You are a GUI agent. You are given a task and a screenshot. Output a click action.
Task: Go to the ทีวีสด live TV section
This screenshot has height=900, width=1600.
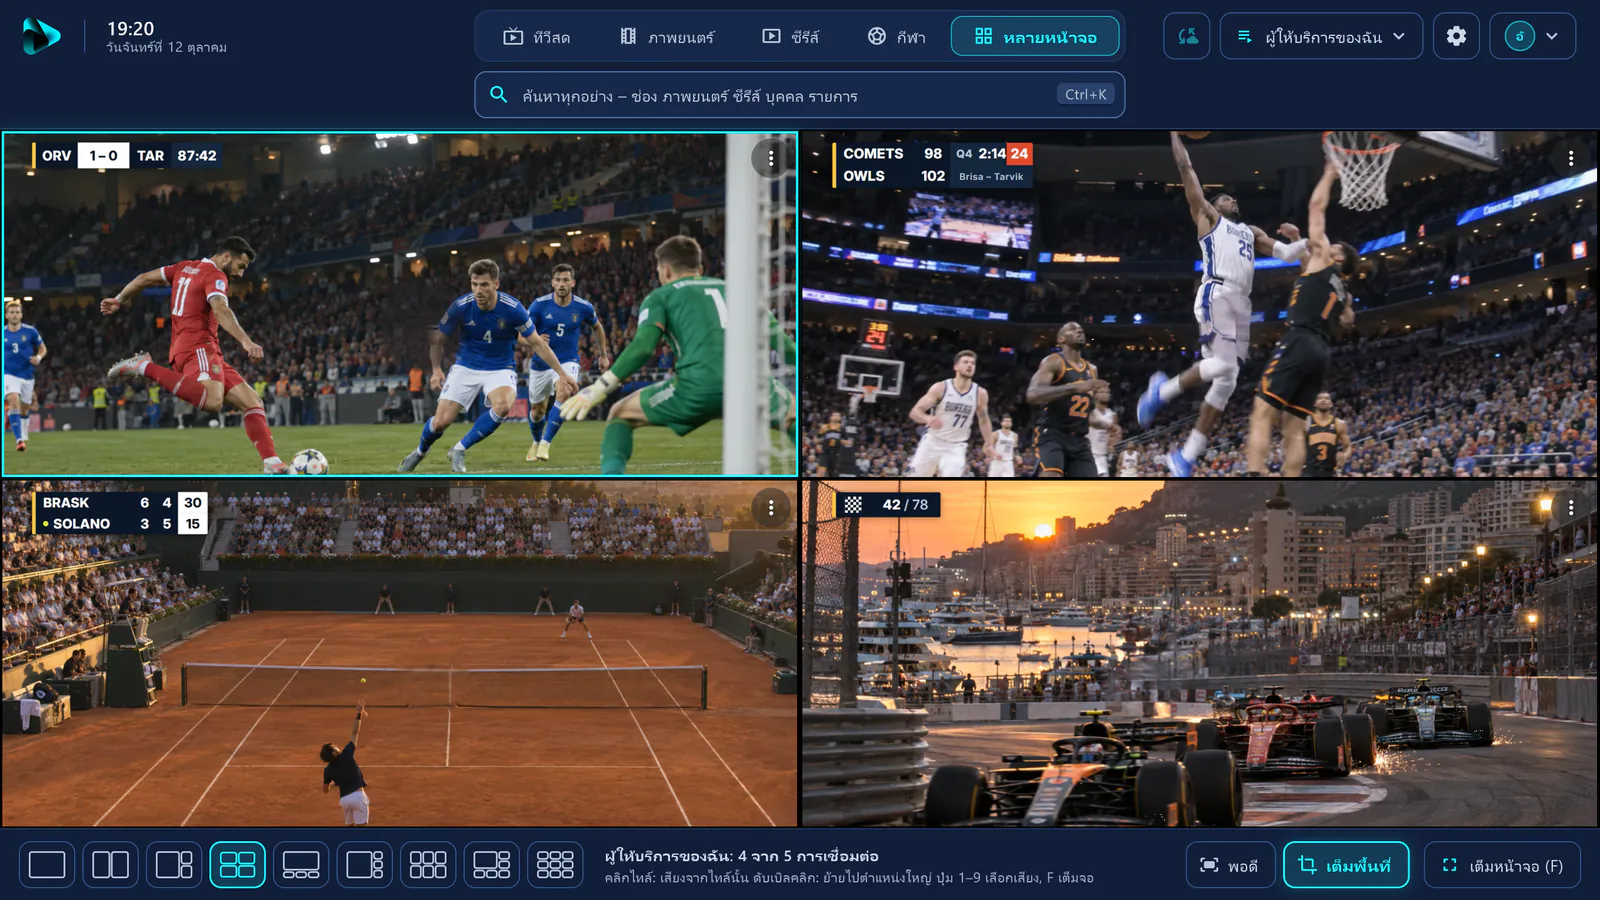tap(537, 37)
